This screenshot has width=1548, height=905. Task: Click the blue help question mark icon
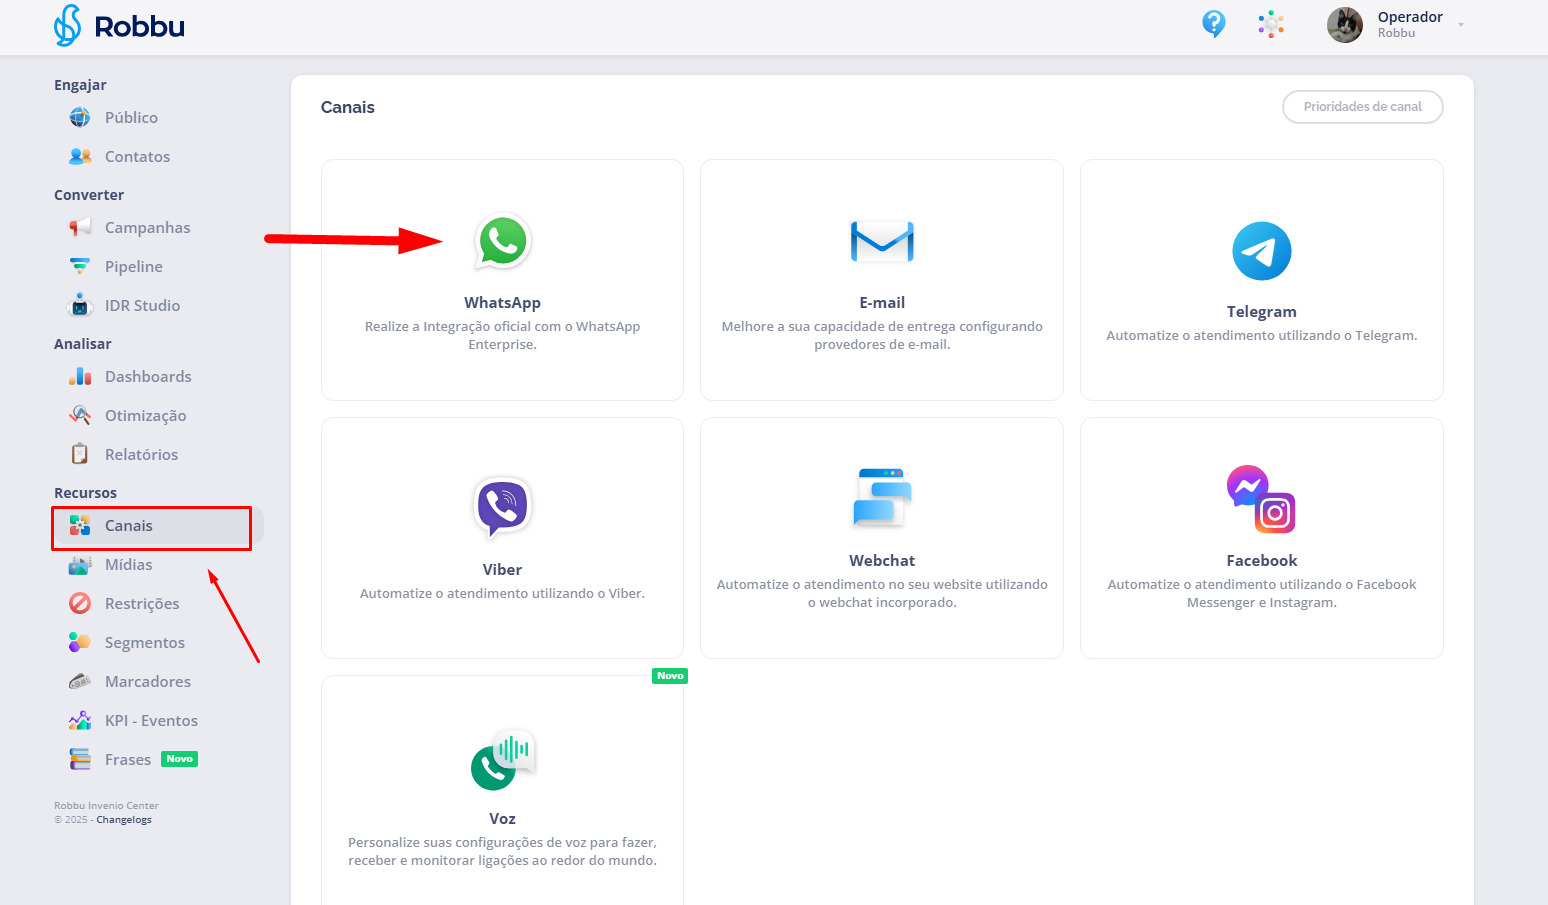(x=1213, y=24)
